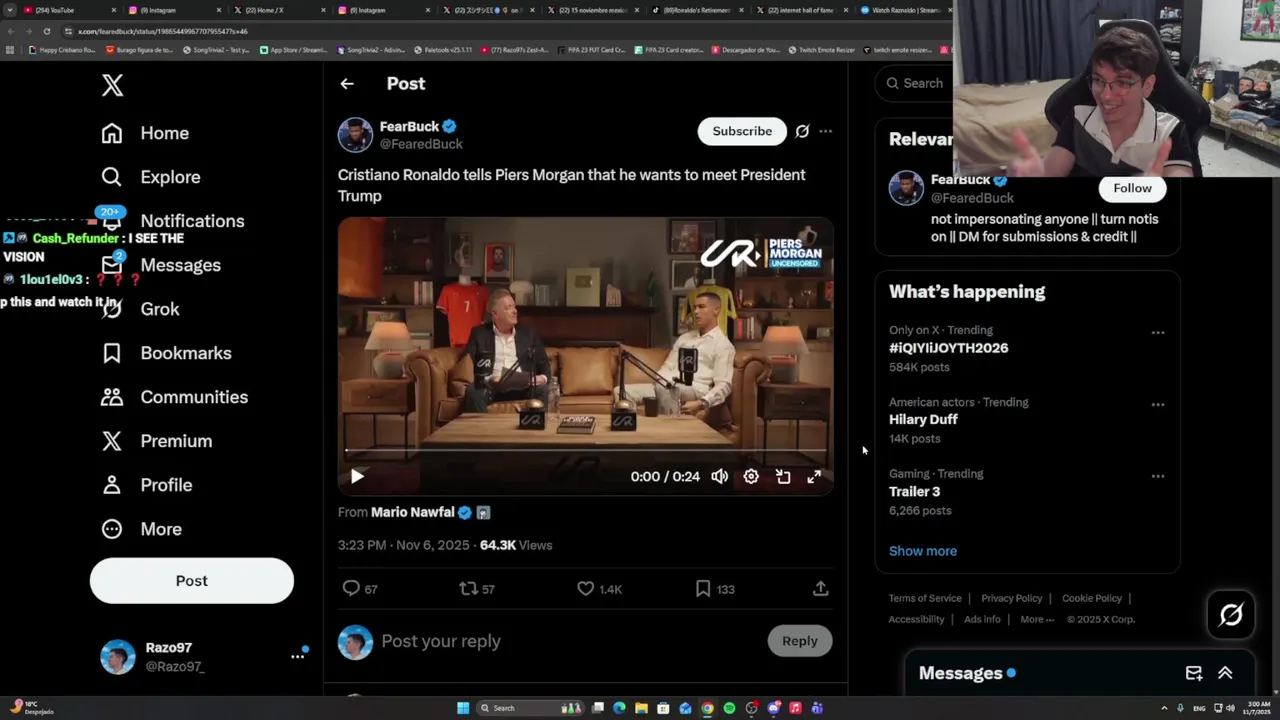Open Discord from the taskbar
1280x720 pixels.
(773, 708)
